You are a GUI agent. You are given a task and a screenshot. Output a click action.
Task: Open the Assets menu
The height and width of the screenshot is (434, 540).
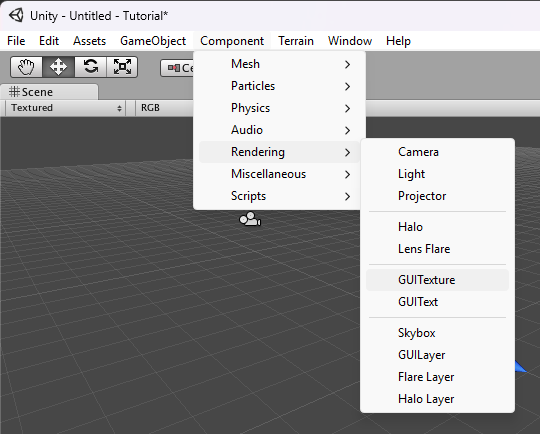(x=89, y=41)
